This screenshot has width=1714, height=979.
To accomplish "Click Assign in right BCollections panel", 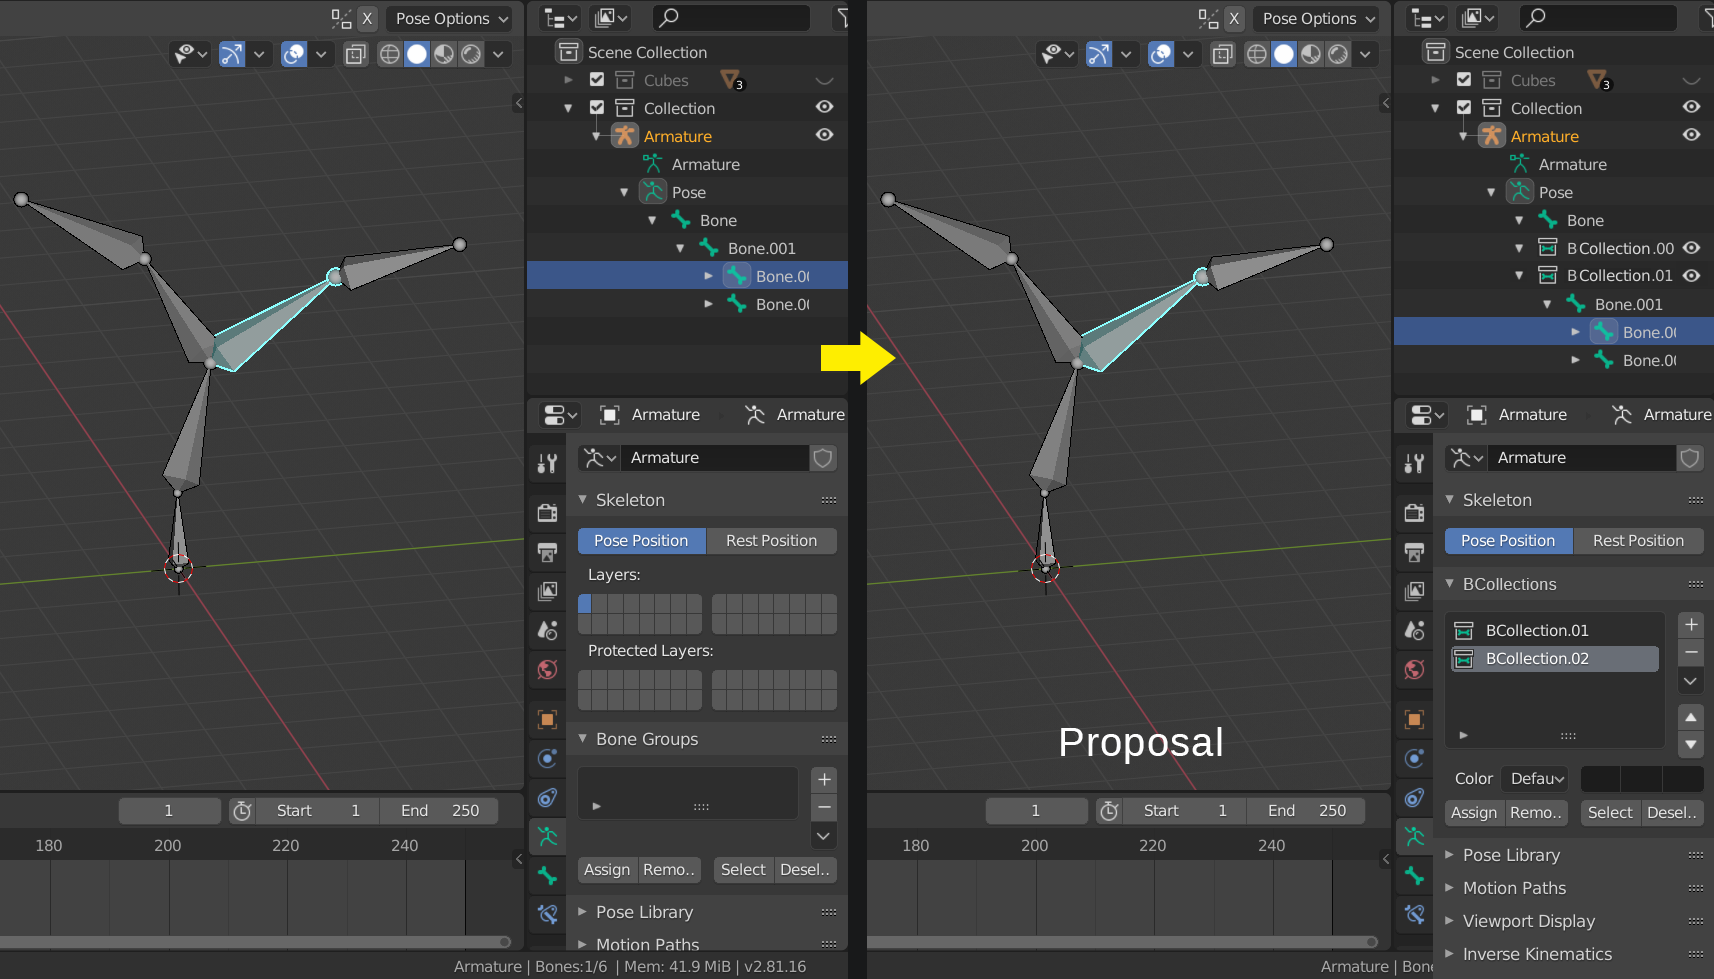I will click(1474, 813).
